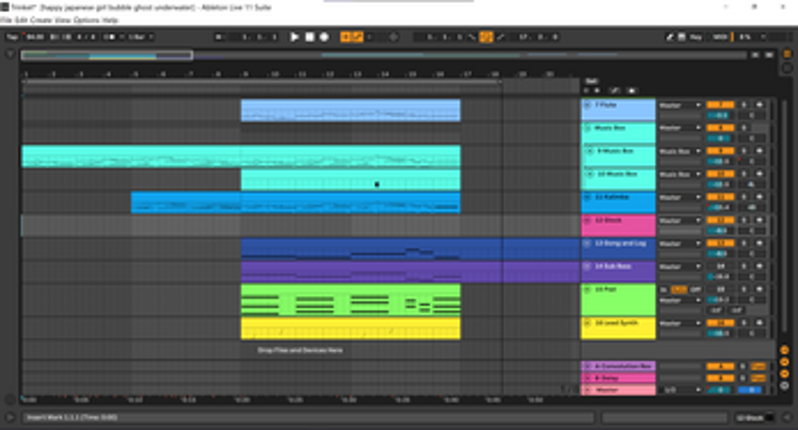The image size is (798, 430).
Task: Open the quantization 1 Bar dropdown
Action: pos(138,37)
